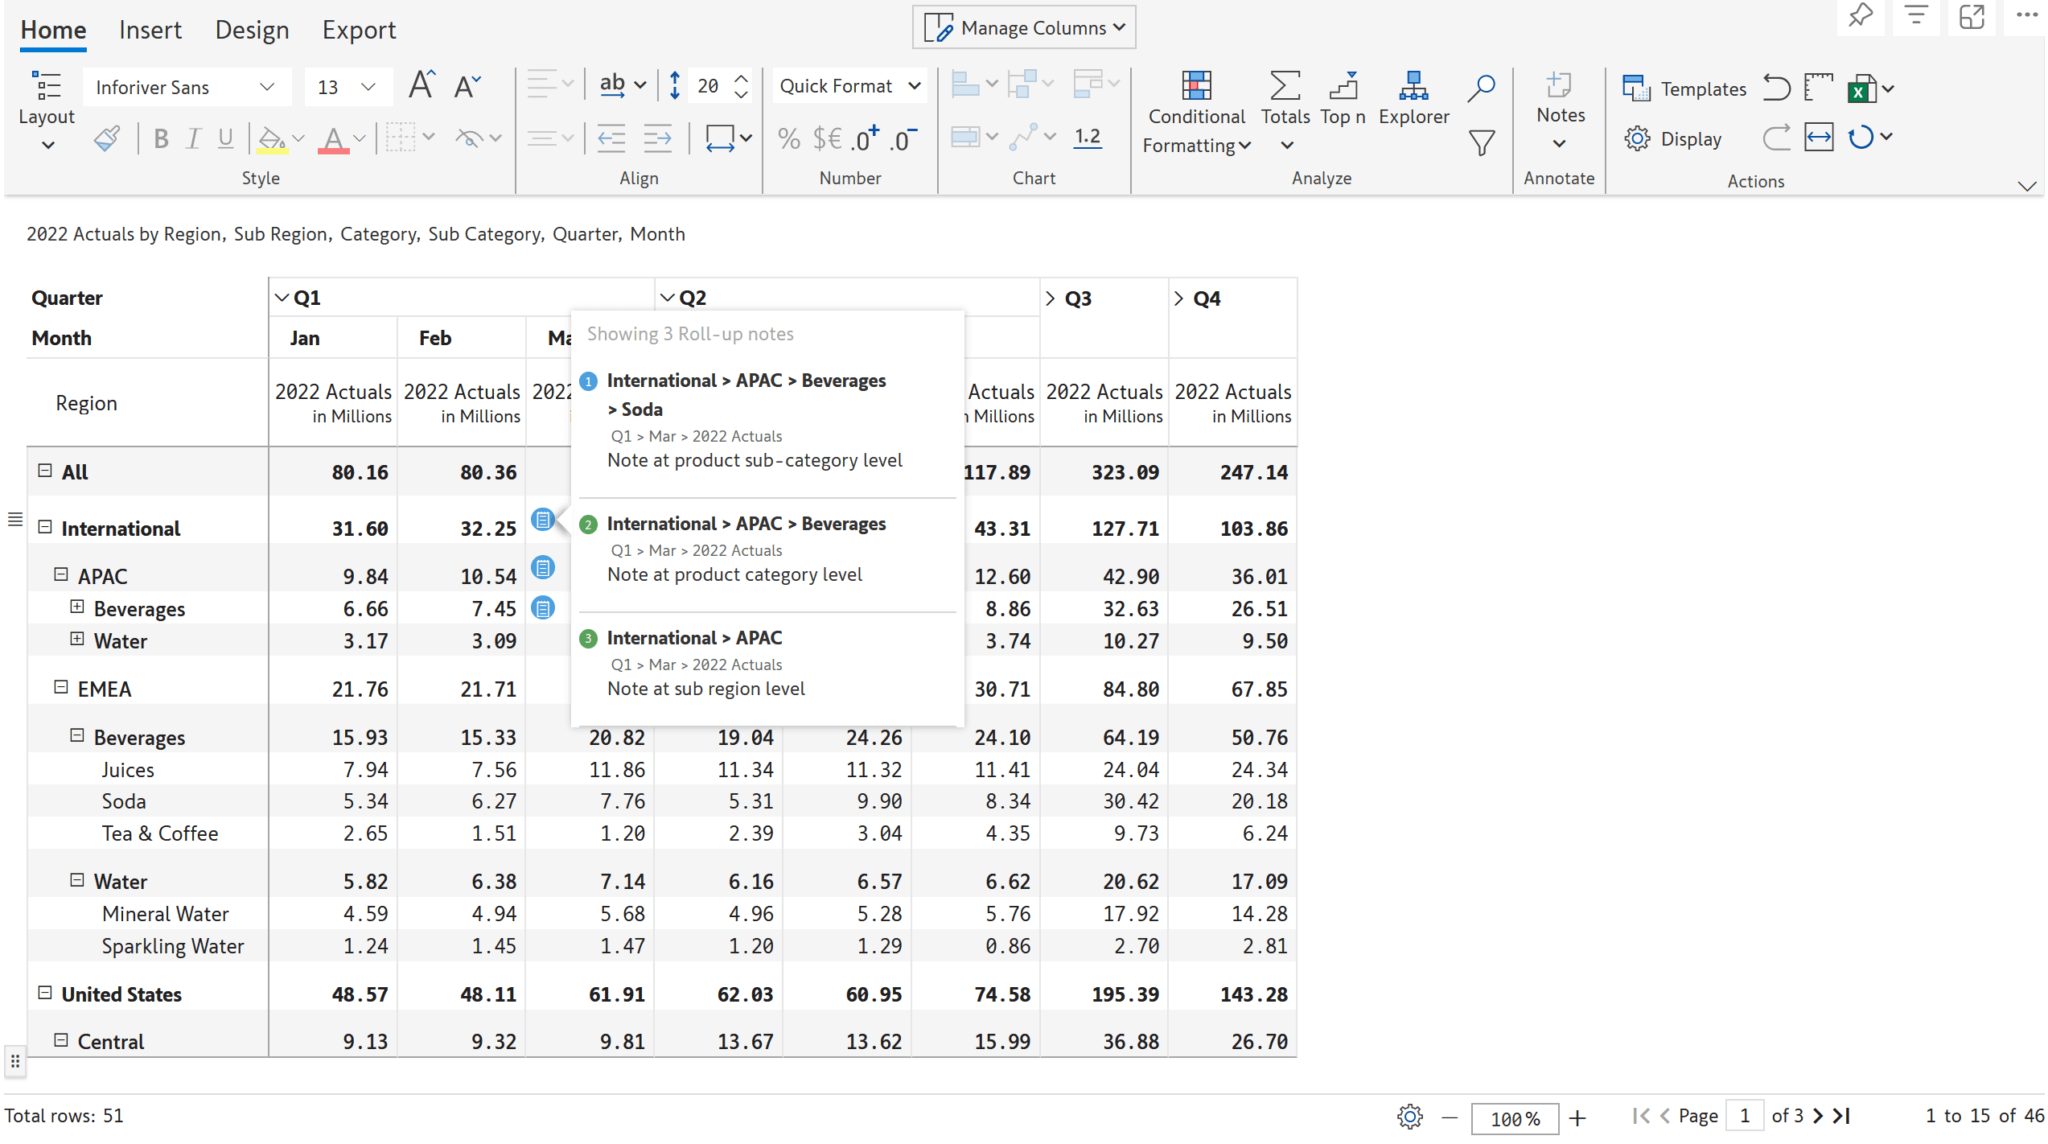This screenshot has height=1144, width=2048.
Task: Select the Home tab
Action: [53, 30]
